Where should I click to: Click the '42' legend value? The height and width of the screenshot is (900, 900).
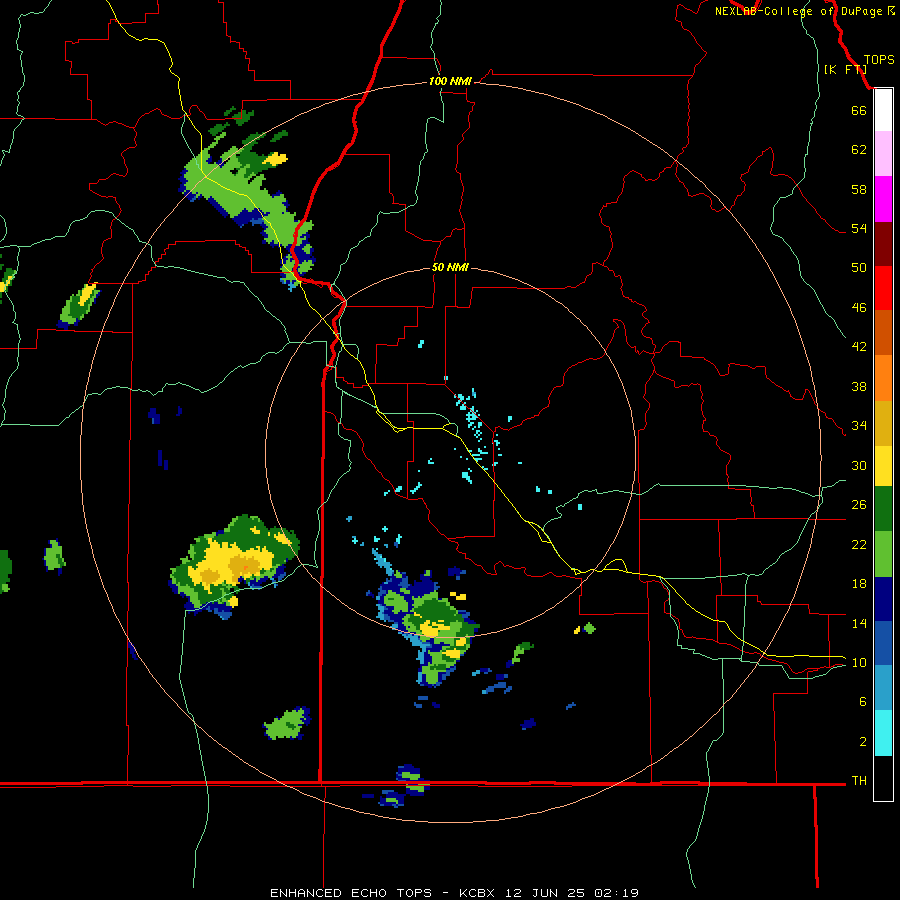pyautogui.click(x=859, y=347)
